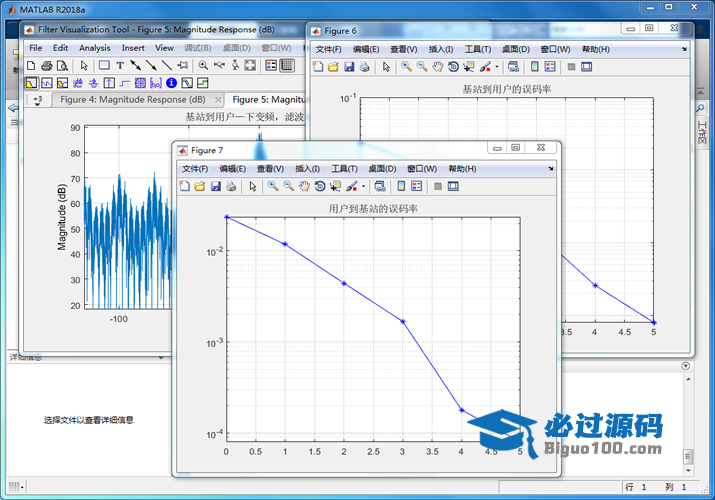
Task: Open 工具(T) menu in Figure 7
Action: pyautogui.click(x=344, y=169)
